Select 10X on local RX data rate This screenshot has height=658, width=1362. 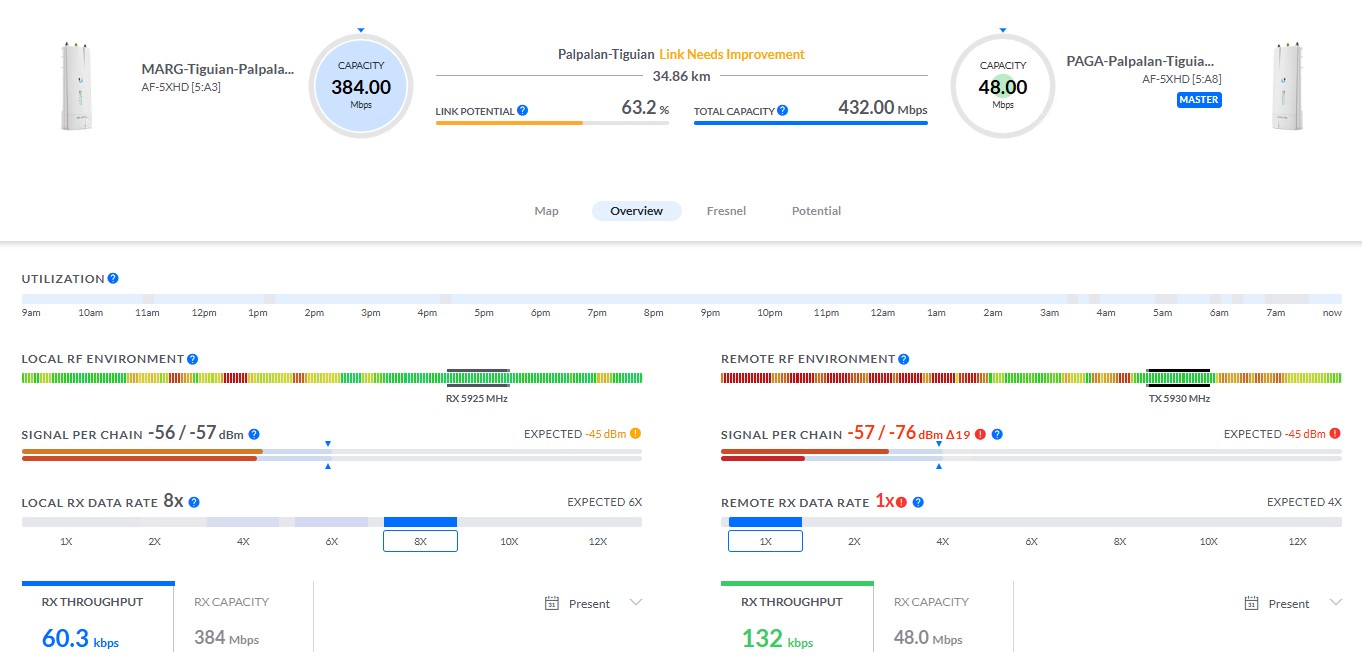[x=509, y=541]
